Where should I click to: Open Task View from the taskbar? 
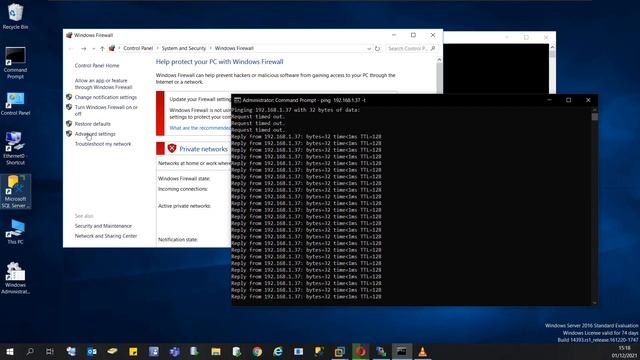[50, 351]
